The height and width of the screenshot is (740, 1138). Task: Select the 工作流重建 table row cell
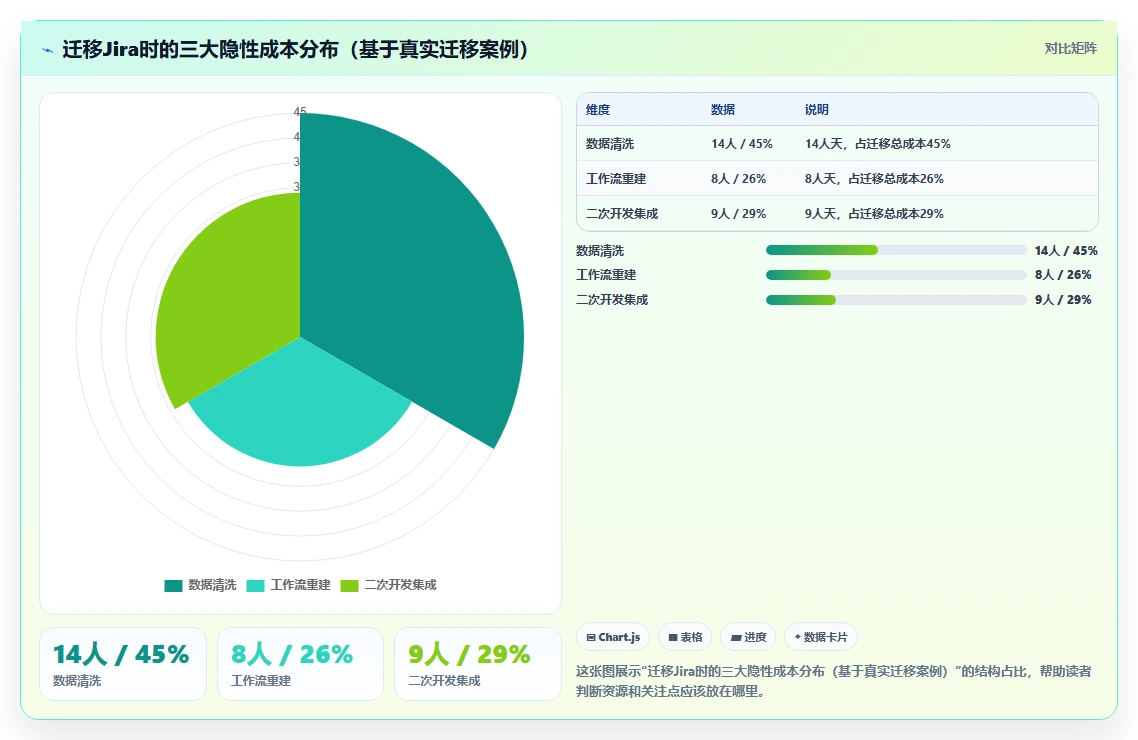click(615, 178)
